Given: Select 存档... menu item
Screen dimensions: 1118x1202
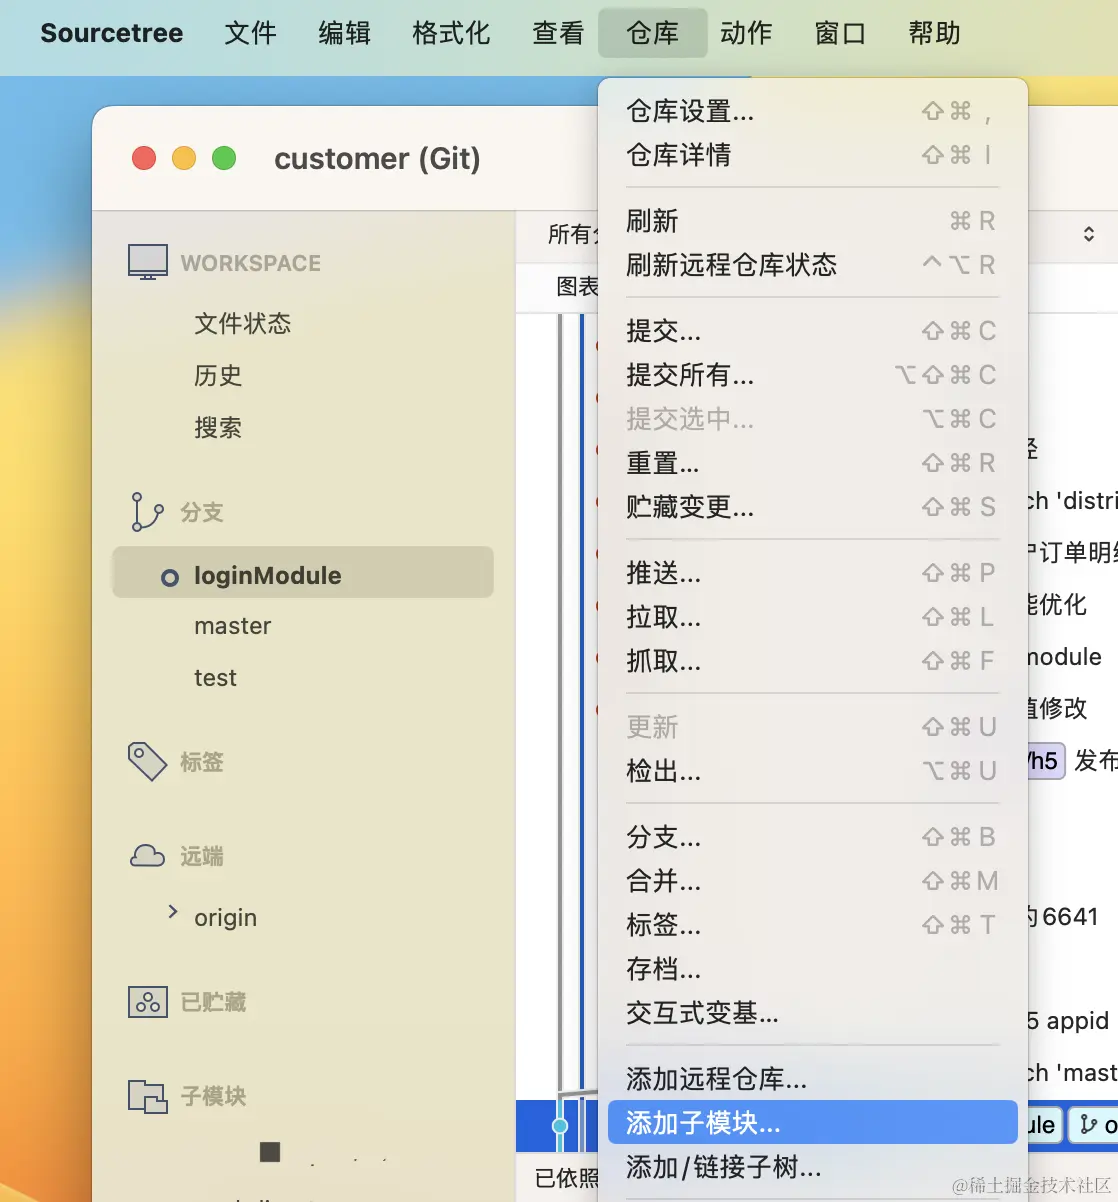Looking at the screenshot, I should (812, 969).
